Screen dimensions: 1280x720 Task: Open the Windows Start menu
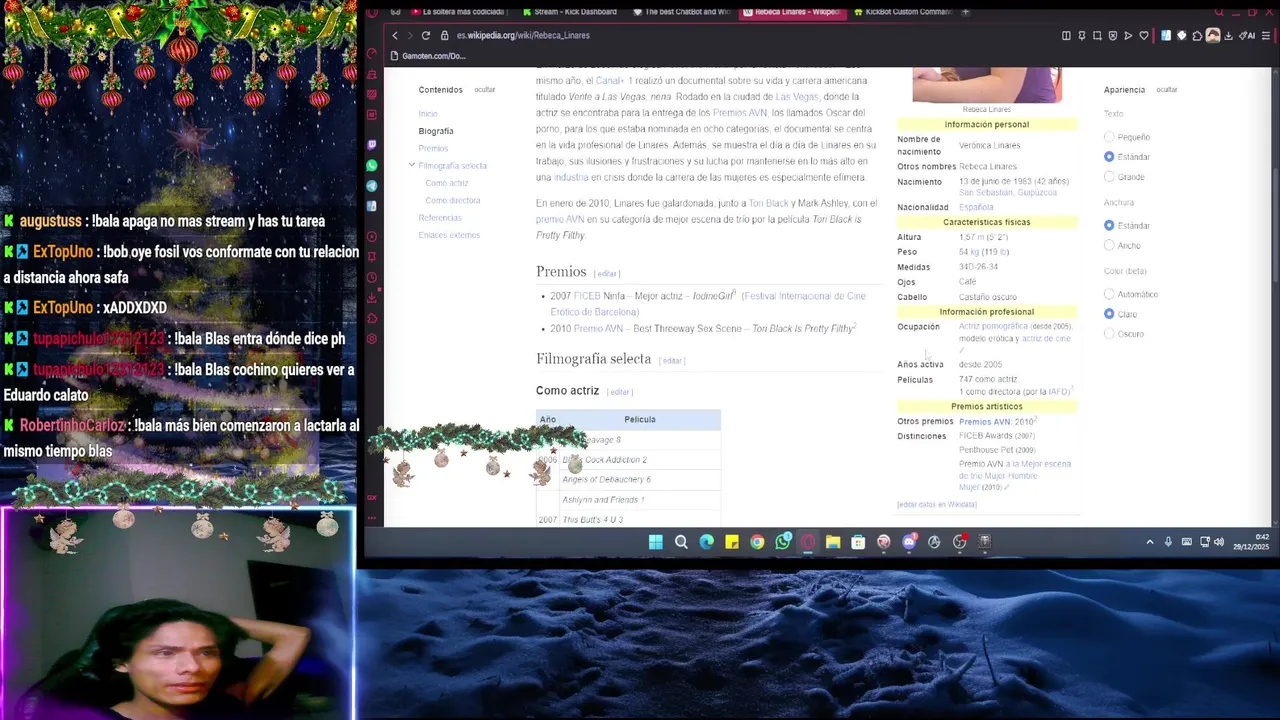pos(655,542)
